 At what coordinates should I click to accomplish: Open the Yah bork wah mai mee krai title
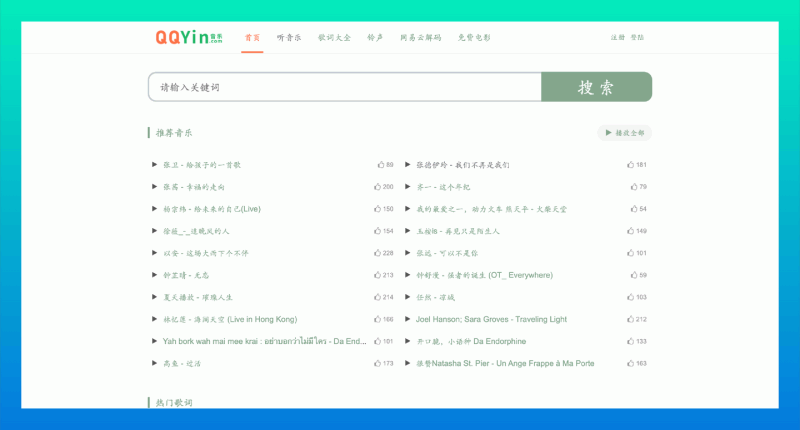264,341
